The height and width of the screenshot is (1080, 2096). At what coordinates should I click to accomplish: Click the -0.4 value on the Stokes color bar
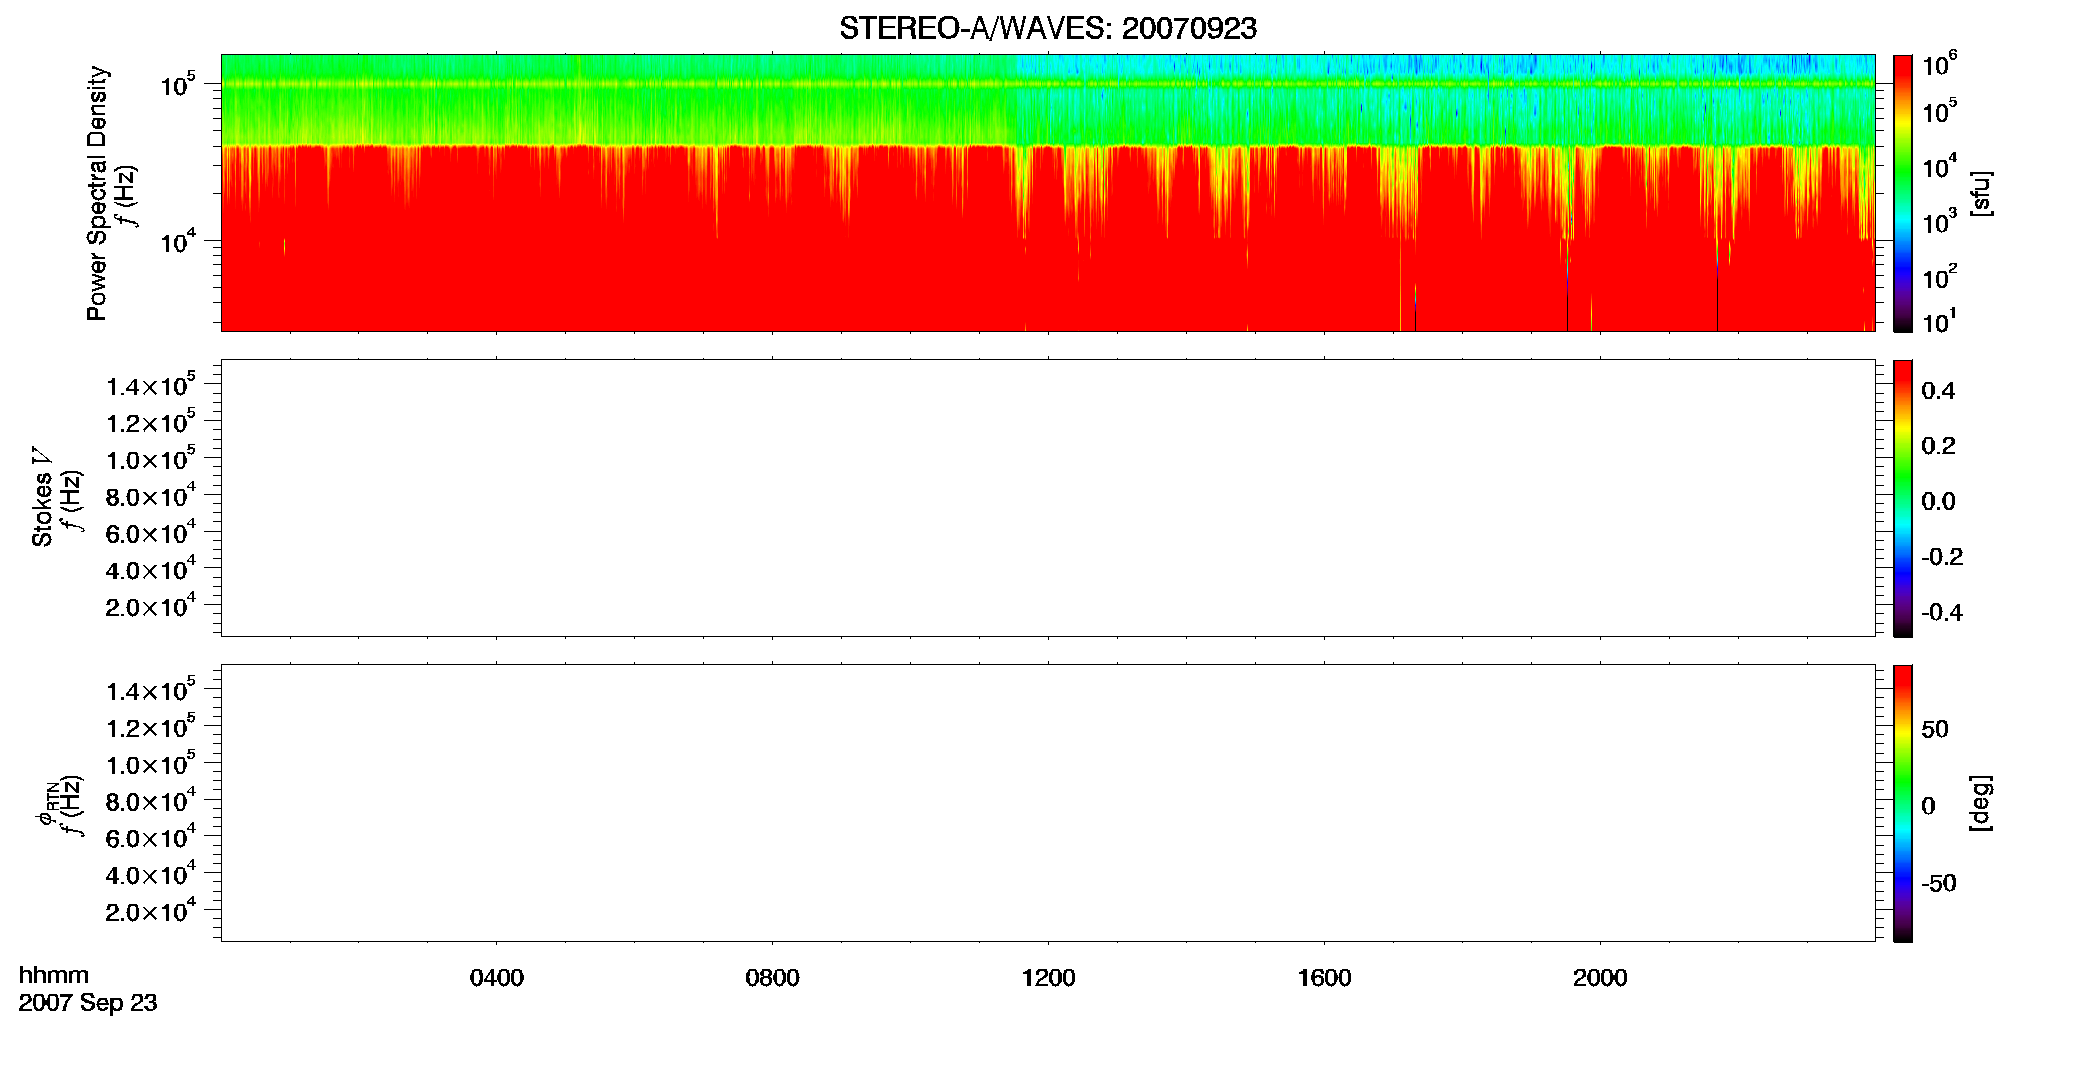point(1942,613)
